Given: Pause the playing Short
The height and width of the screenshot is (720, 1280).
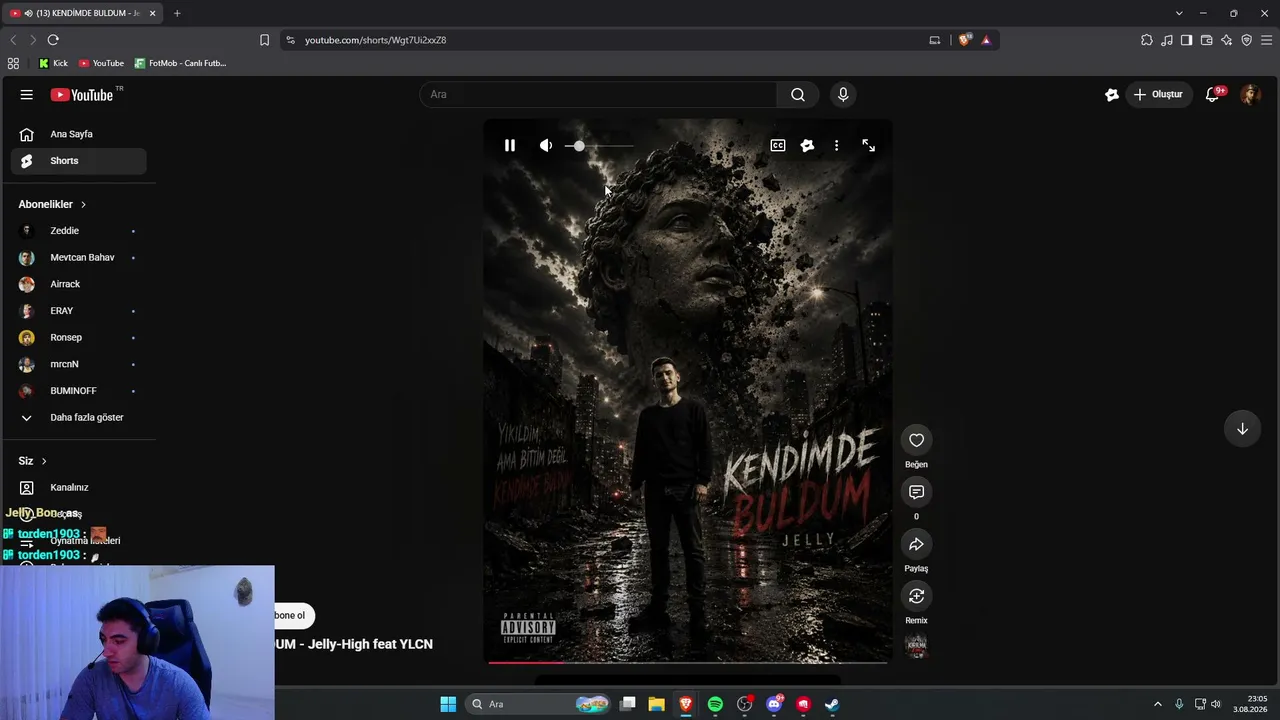Looking at the screenshot, I should pyautogui.click(x=510, y=146).
